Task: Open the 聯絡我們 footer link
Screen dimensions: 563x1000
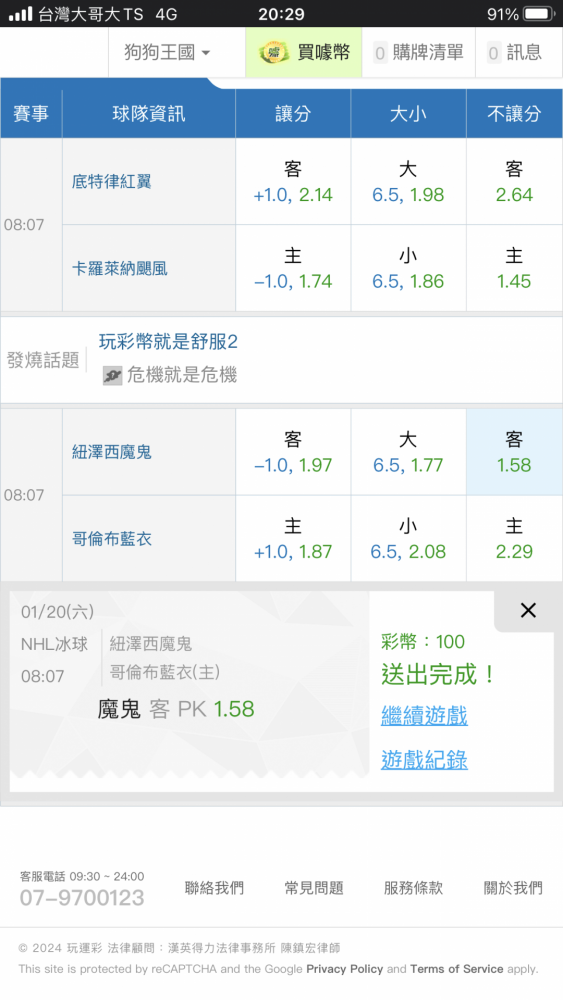Action: [214, 888]
